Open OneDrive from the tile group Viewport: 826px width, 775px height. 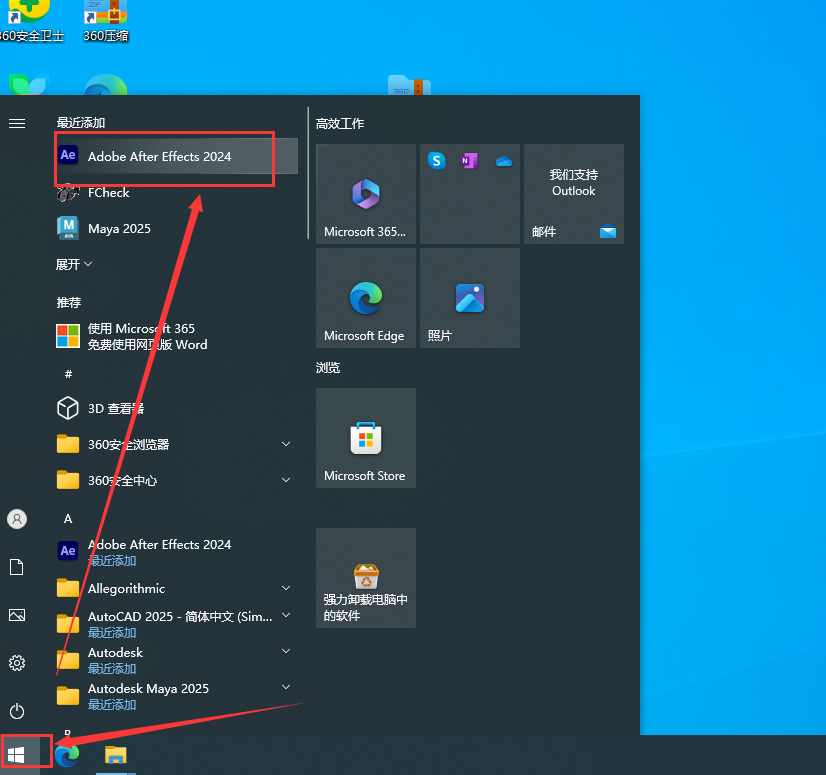click(504, 161)
